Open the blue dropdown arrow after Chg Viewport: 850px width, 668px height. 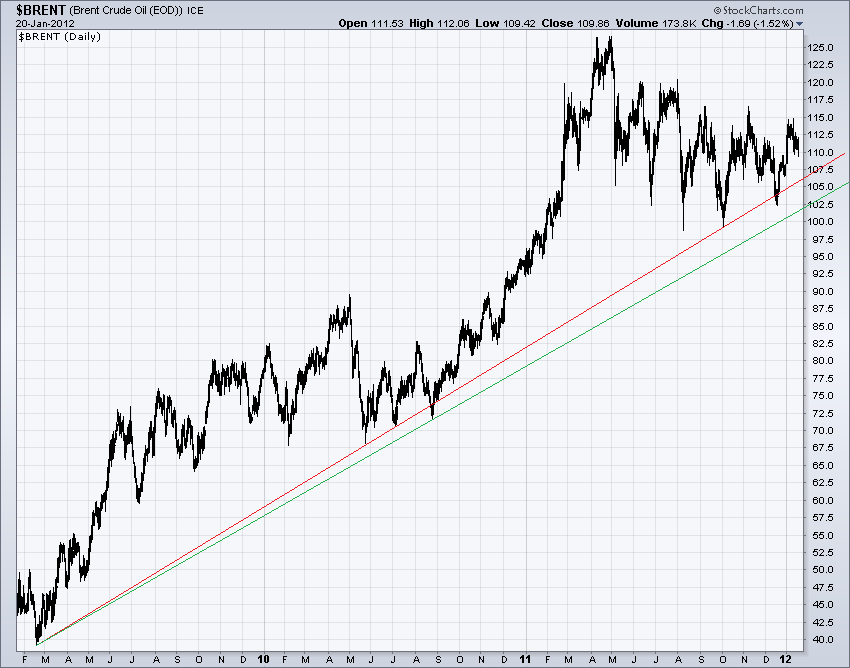click(x=799, y=24)
